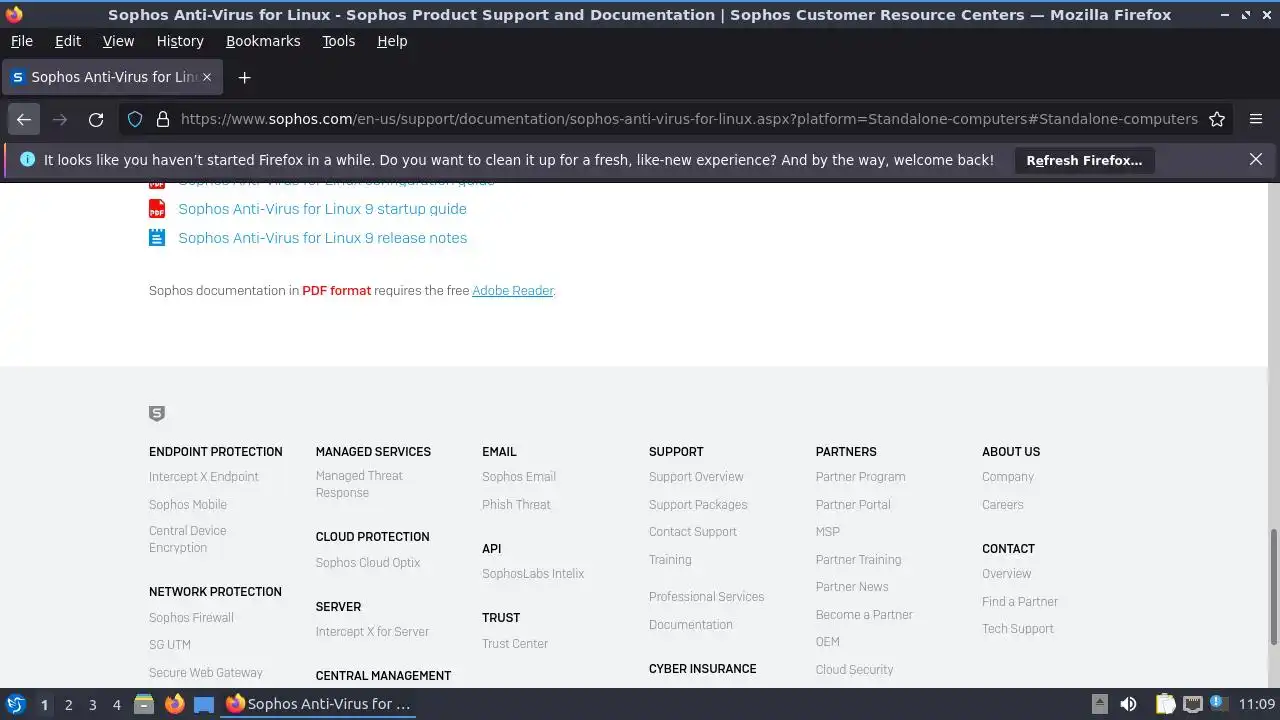The height and width of the screenshot is (720, 1280).
Task: Follow the Adobe Reader link
Action: click(512, 291)
